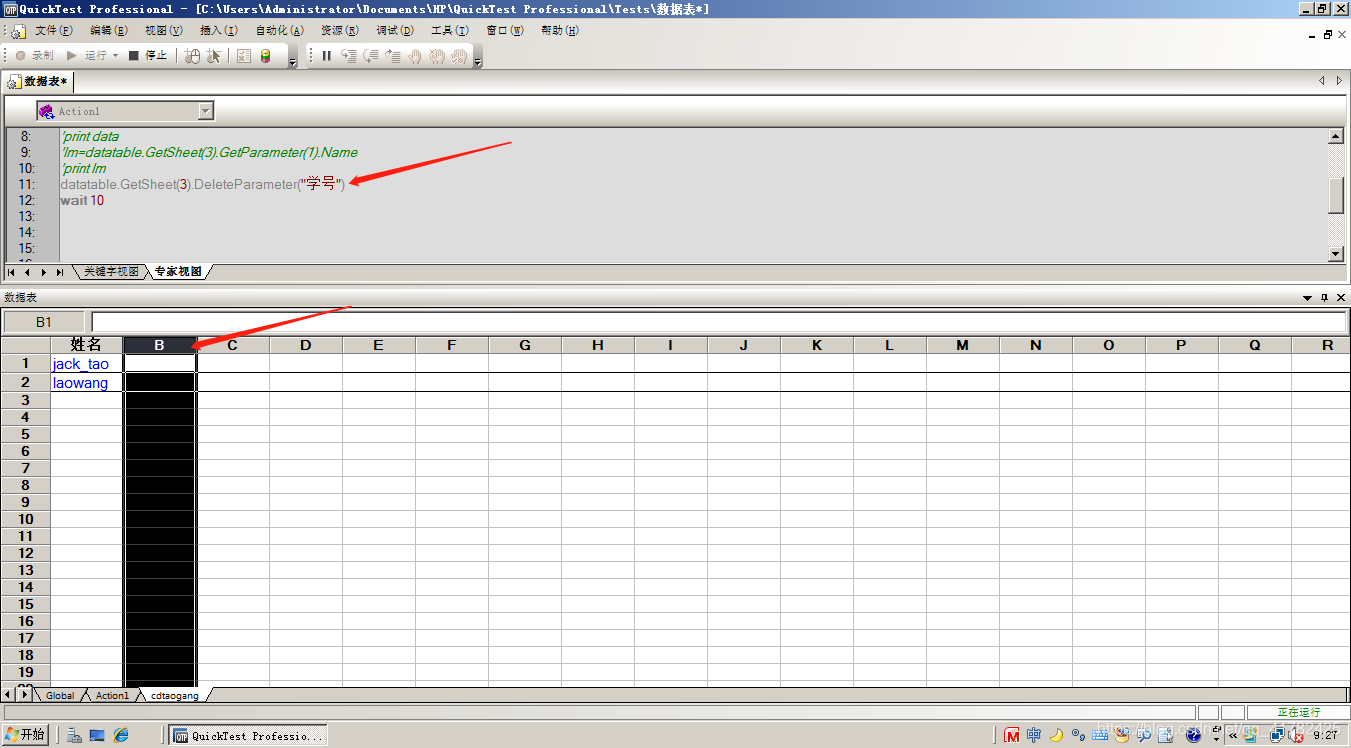The image size is (1351, 748).
Task: Open the 自动化(A) menu
Action: (280, 31)
